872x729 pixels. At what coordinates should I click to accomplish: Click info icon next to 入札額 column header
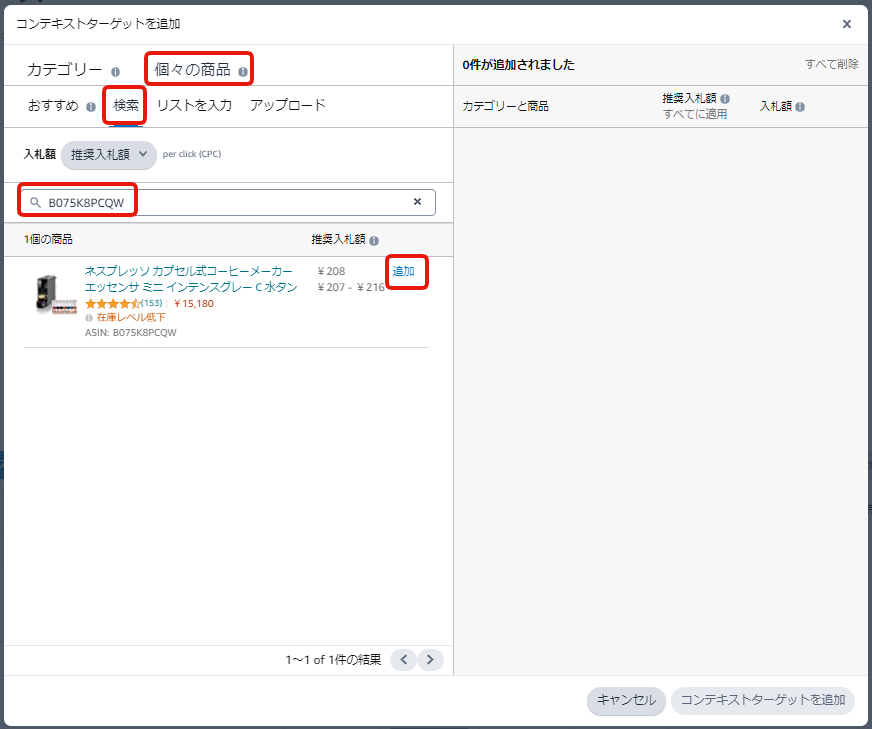point(800,107)
